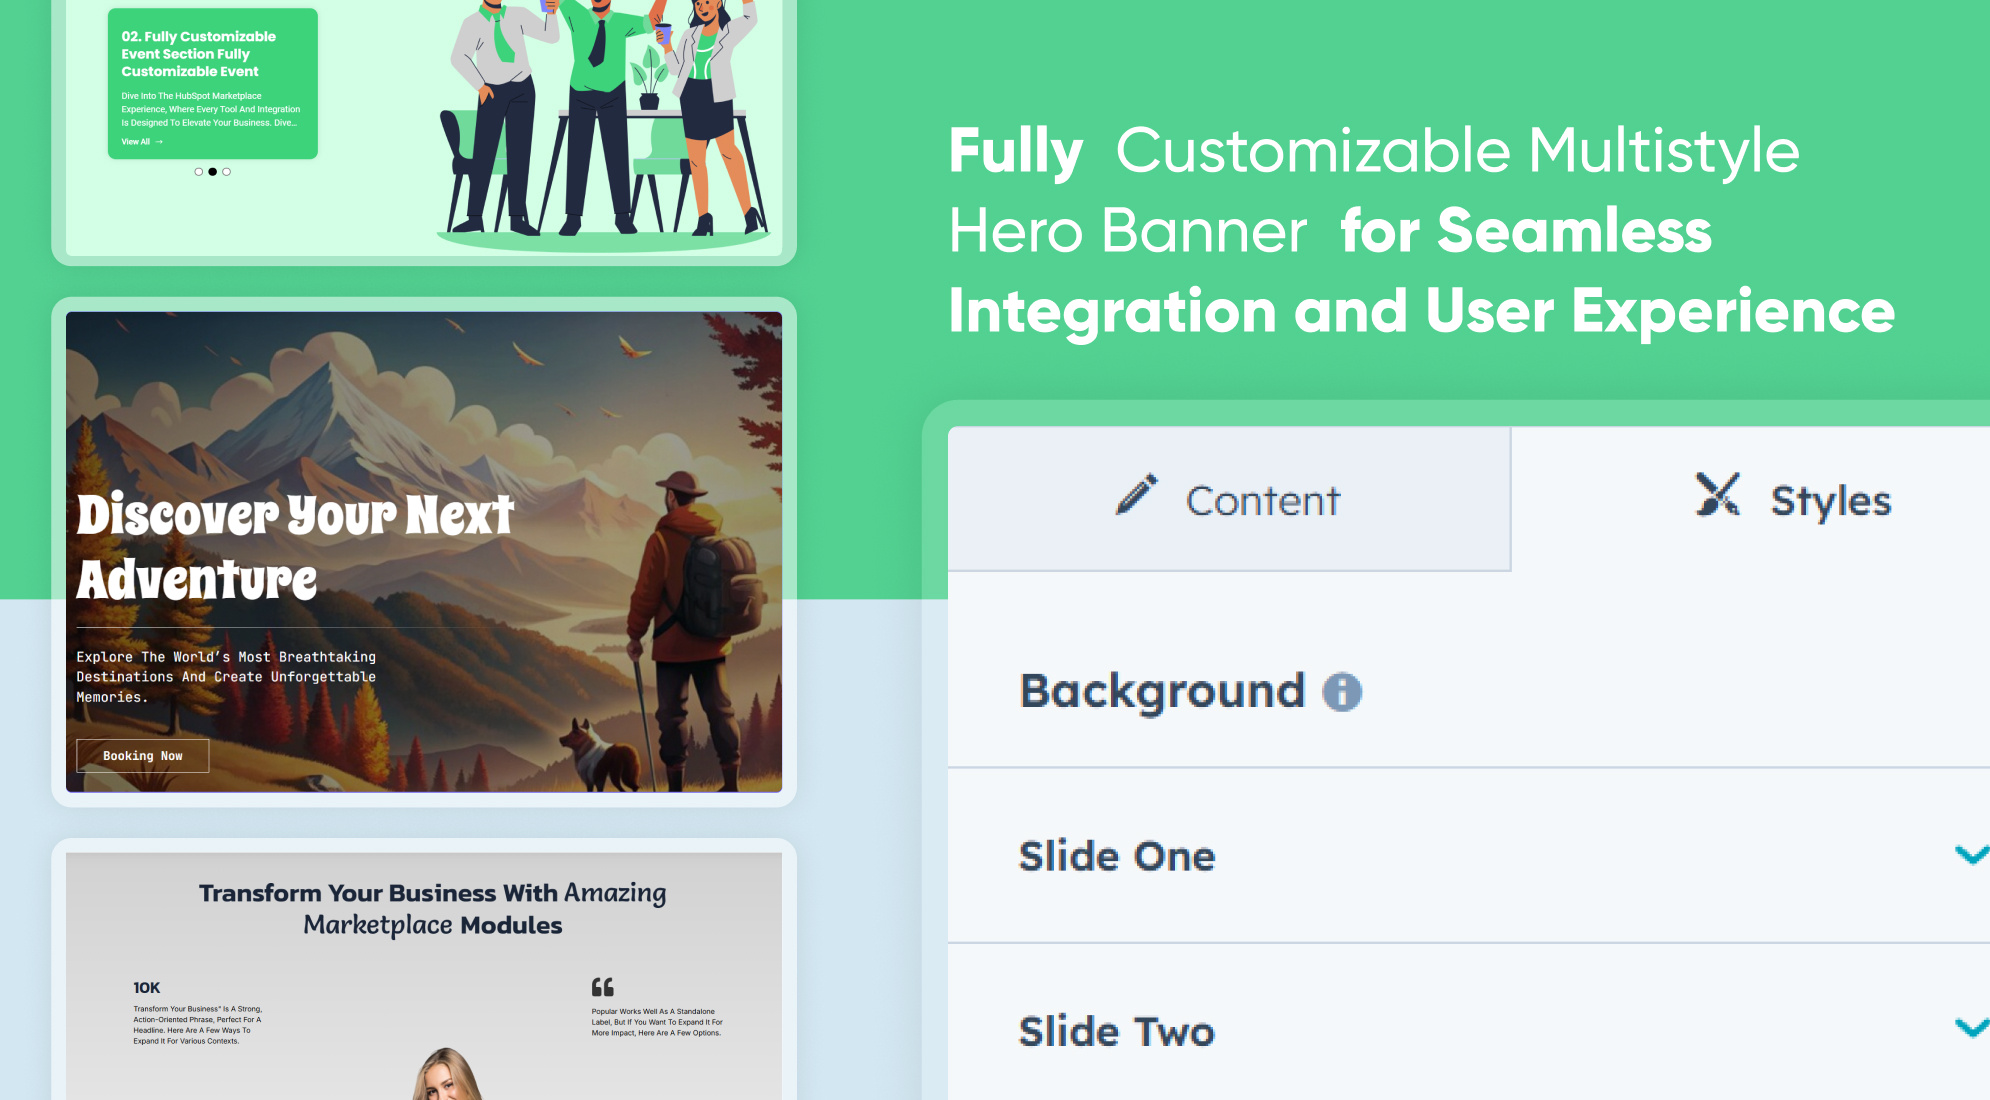Click the quotation mark icon above Popular Works text

coord(602,987)
